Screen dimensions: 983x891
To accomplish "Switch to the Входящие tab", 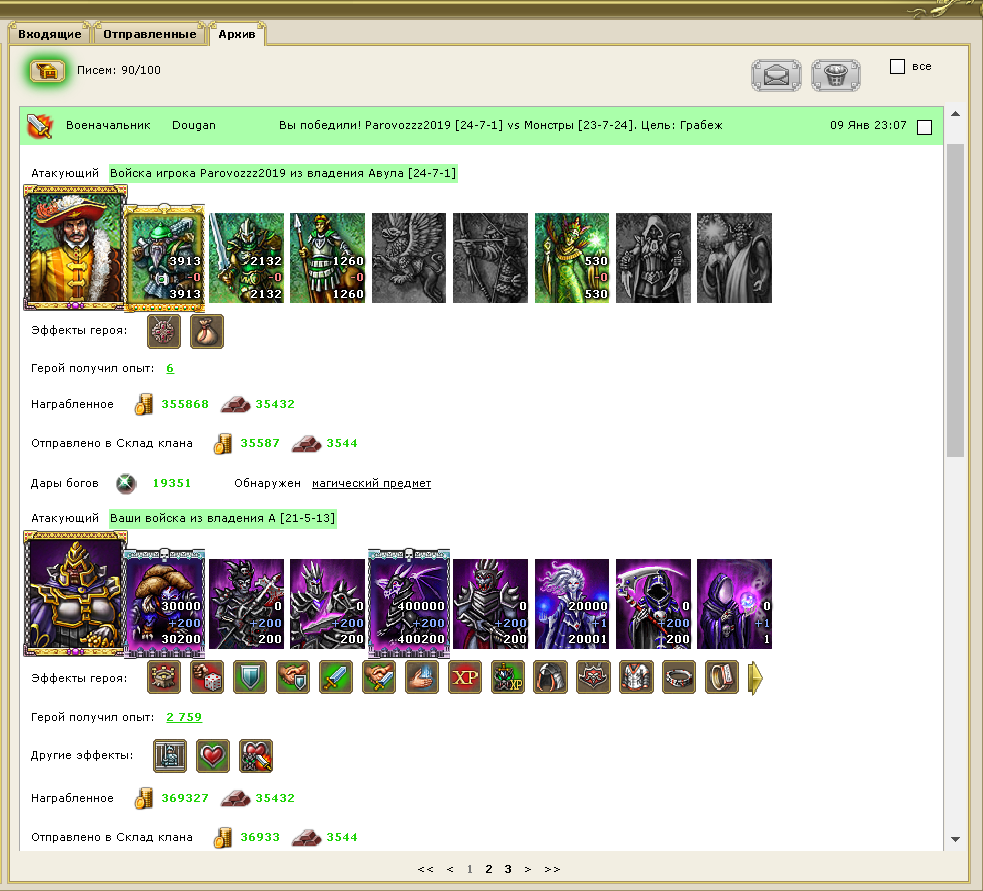I will tap(50, 34).
